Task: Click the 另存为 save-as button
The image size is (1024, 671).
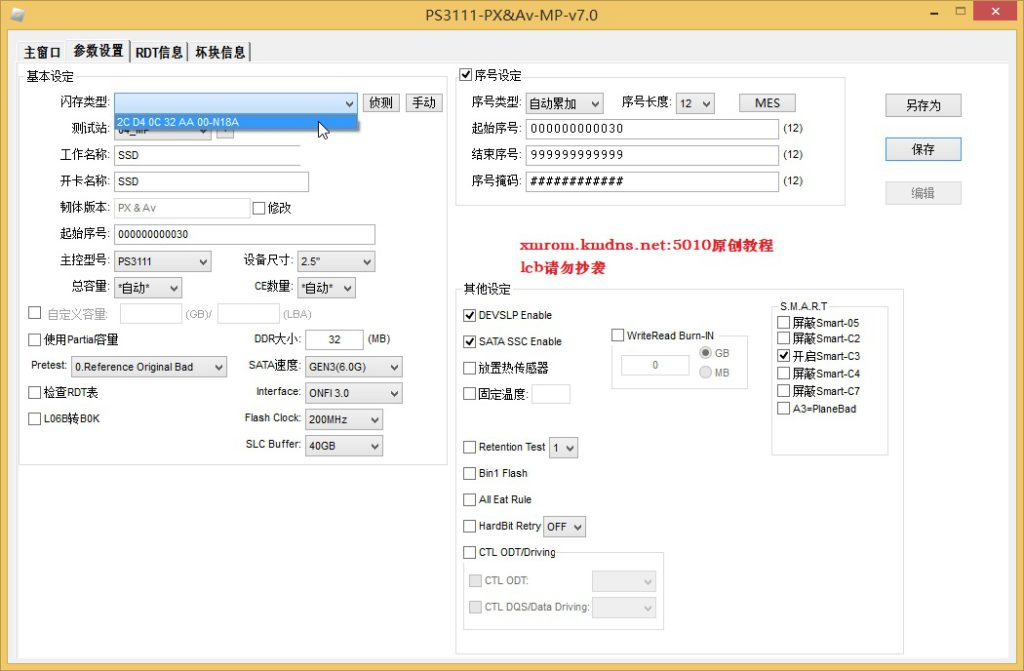Action: point(922,105)
